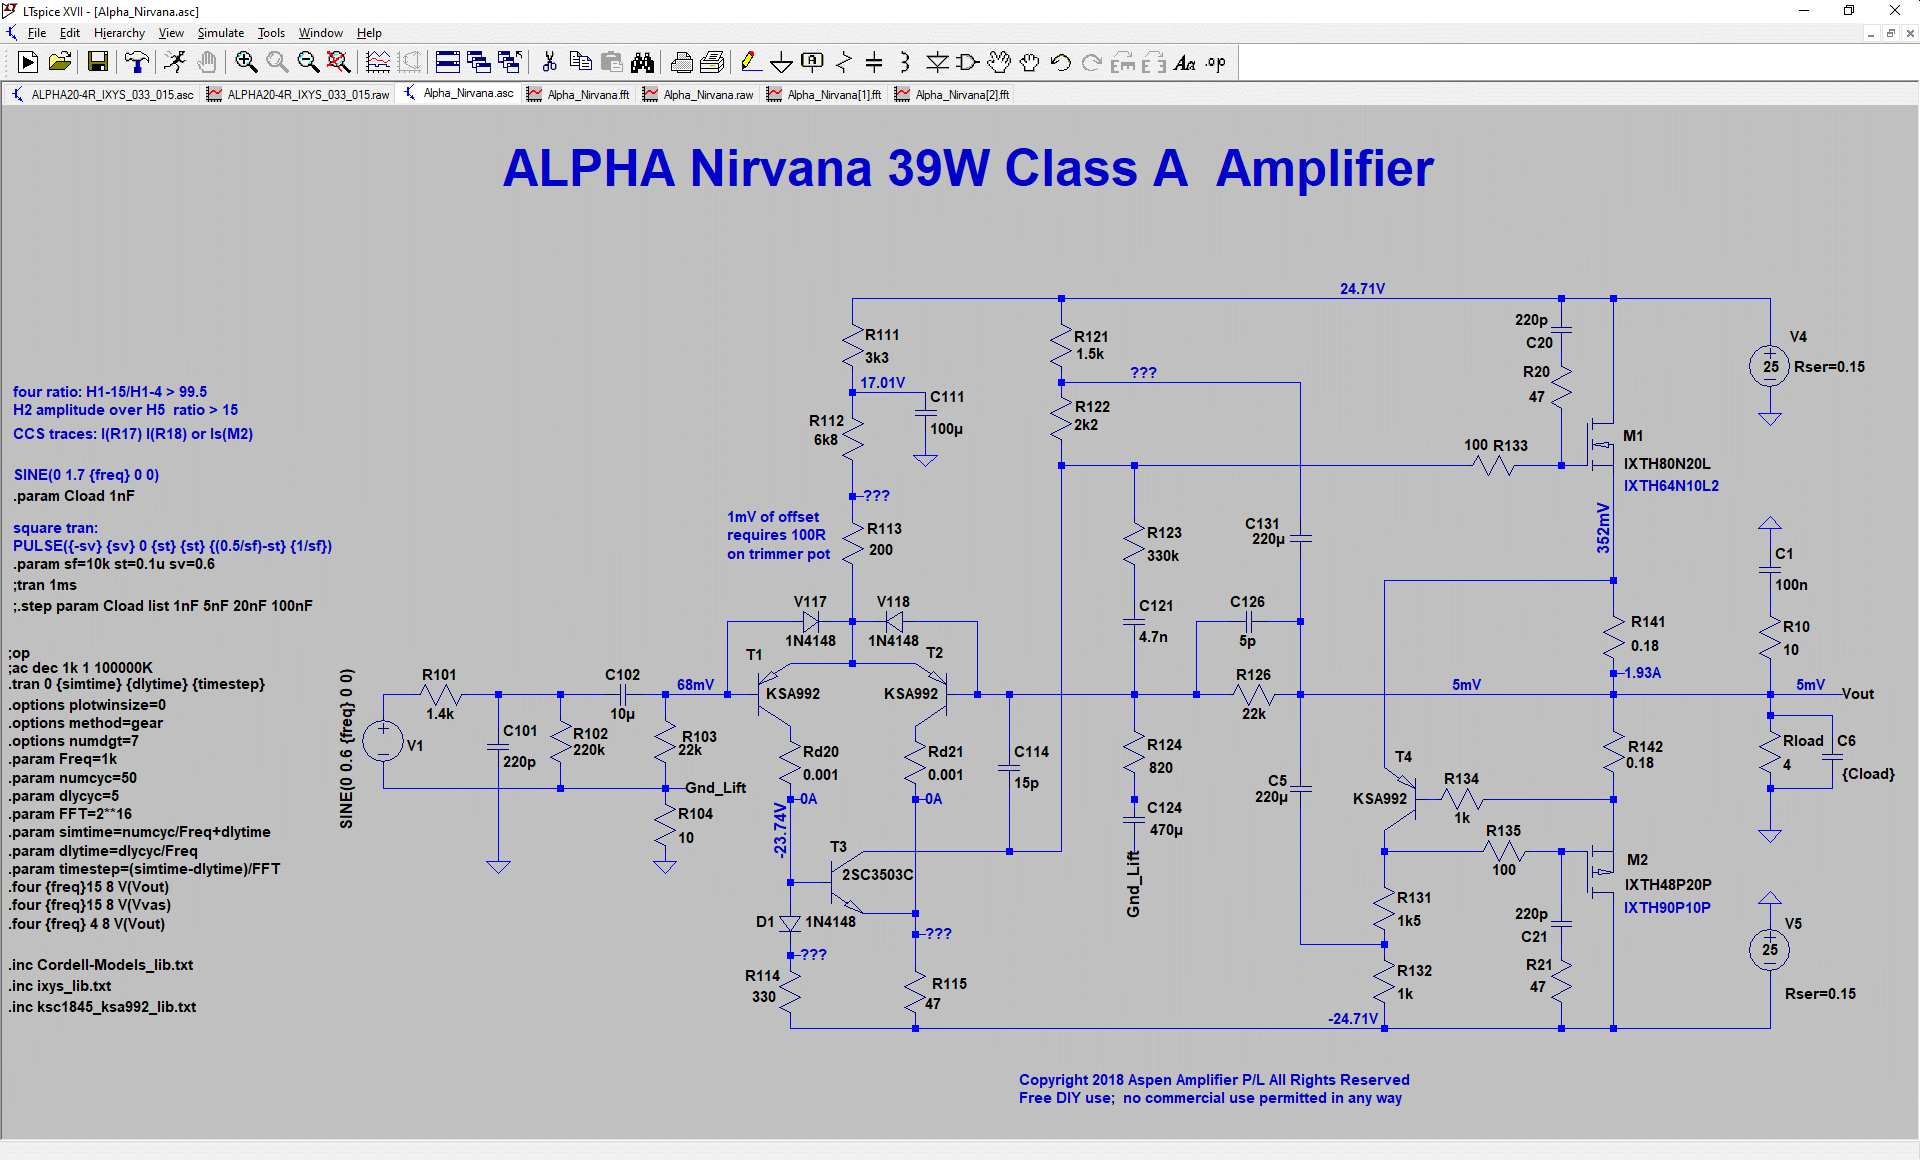This screenshot has height=1160, width=1920.
Task: Run the simulation with the running man icon
Action: coord(175,63)
